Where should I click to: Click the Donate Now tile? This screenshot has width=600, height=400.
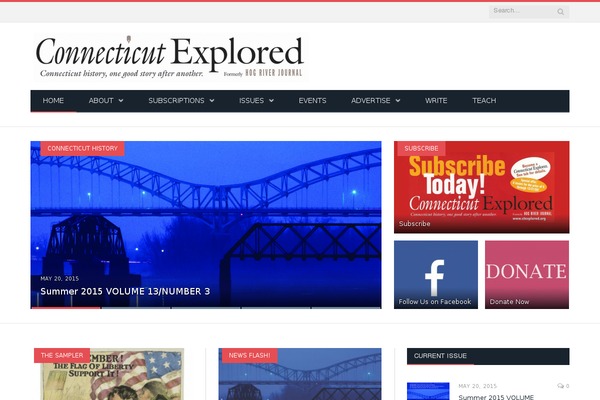[527, 274]
